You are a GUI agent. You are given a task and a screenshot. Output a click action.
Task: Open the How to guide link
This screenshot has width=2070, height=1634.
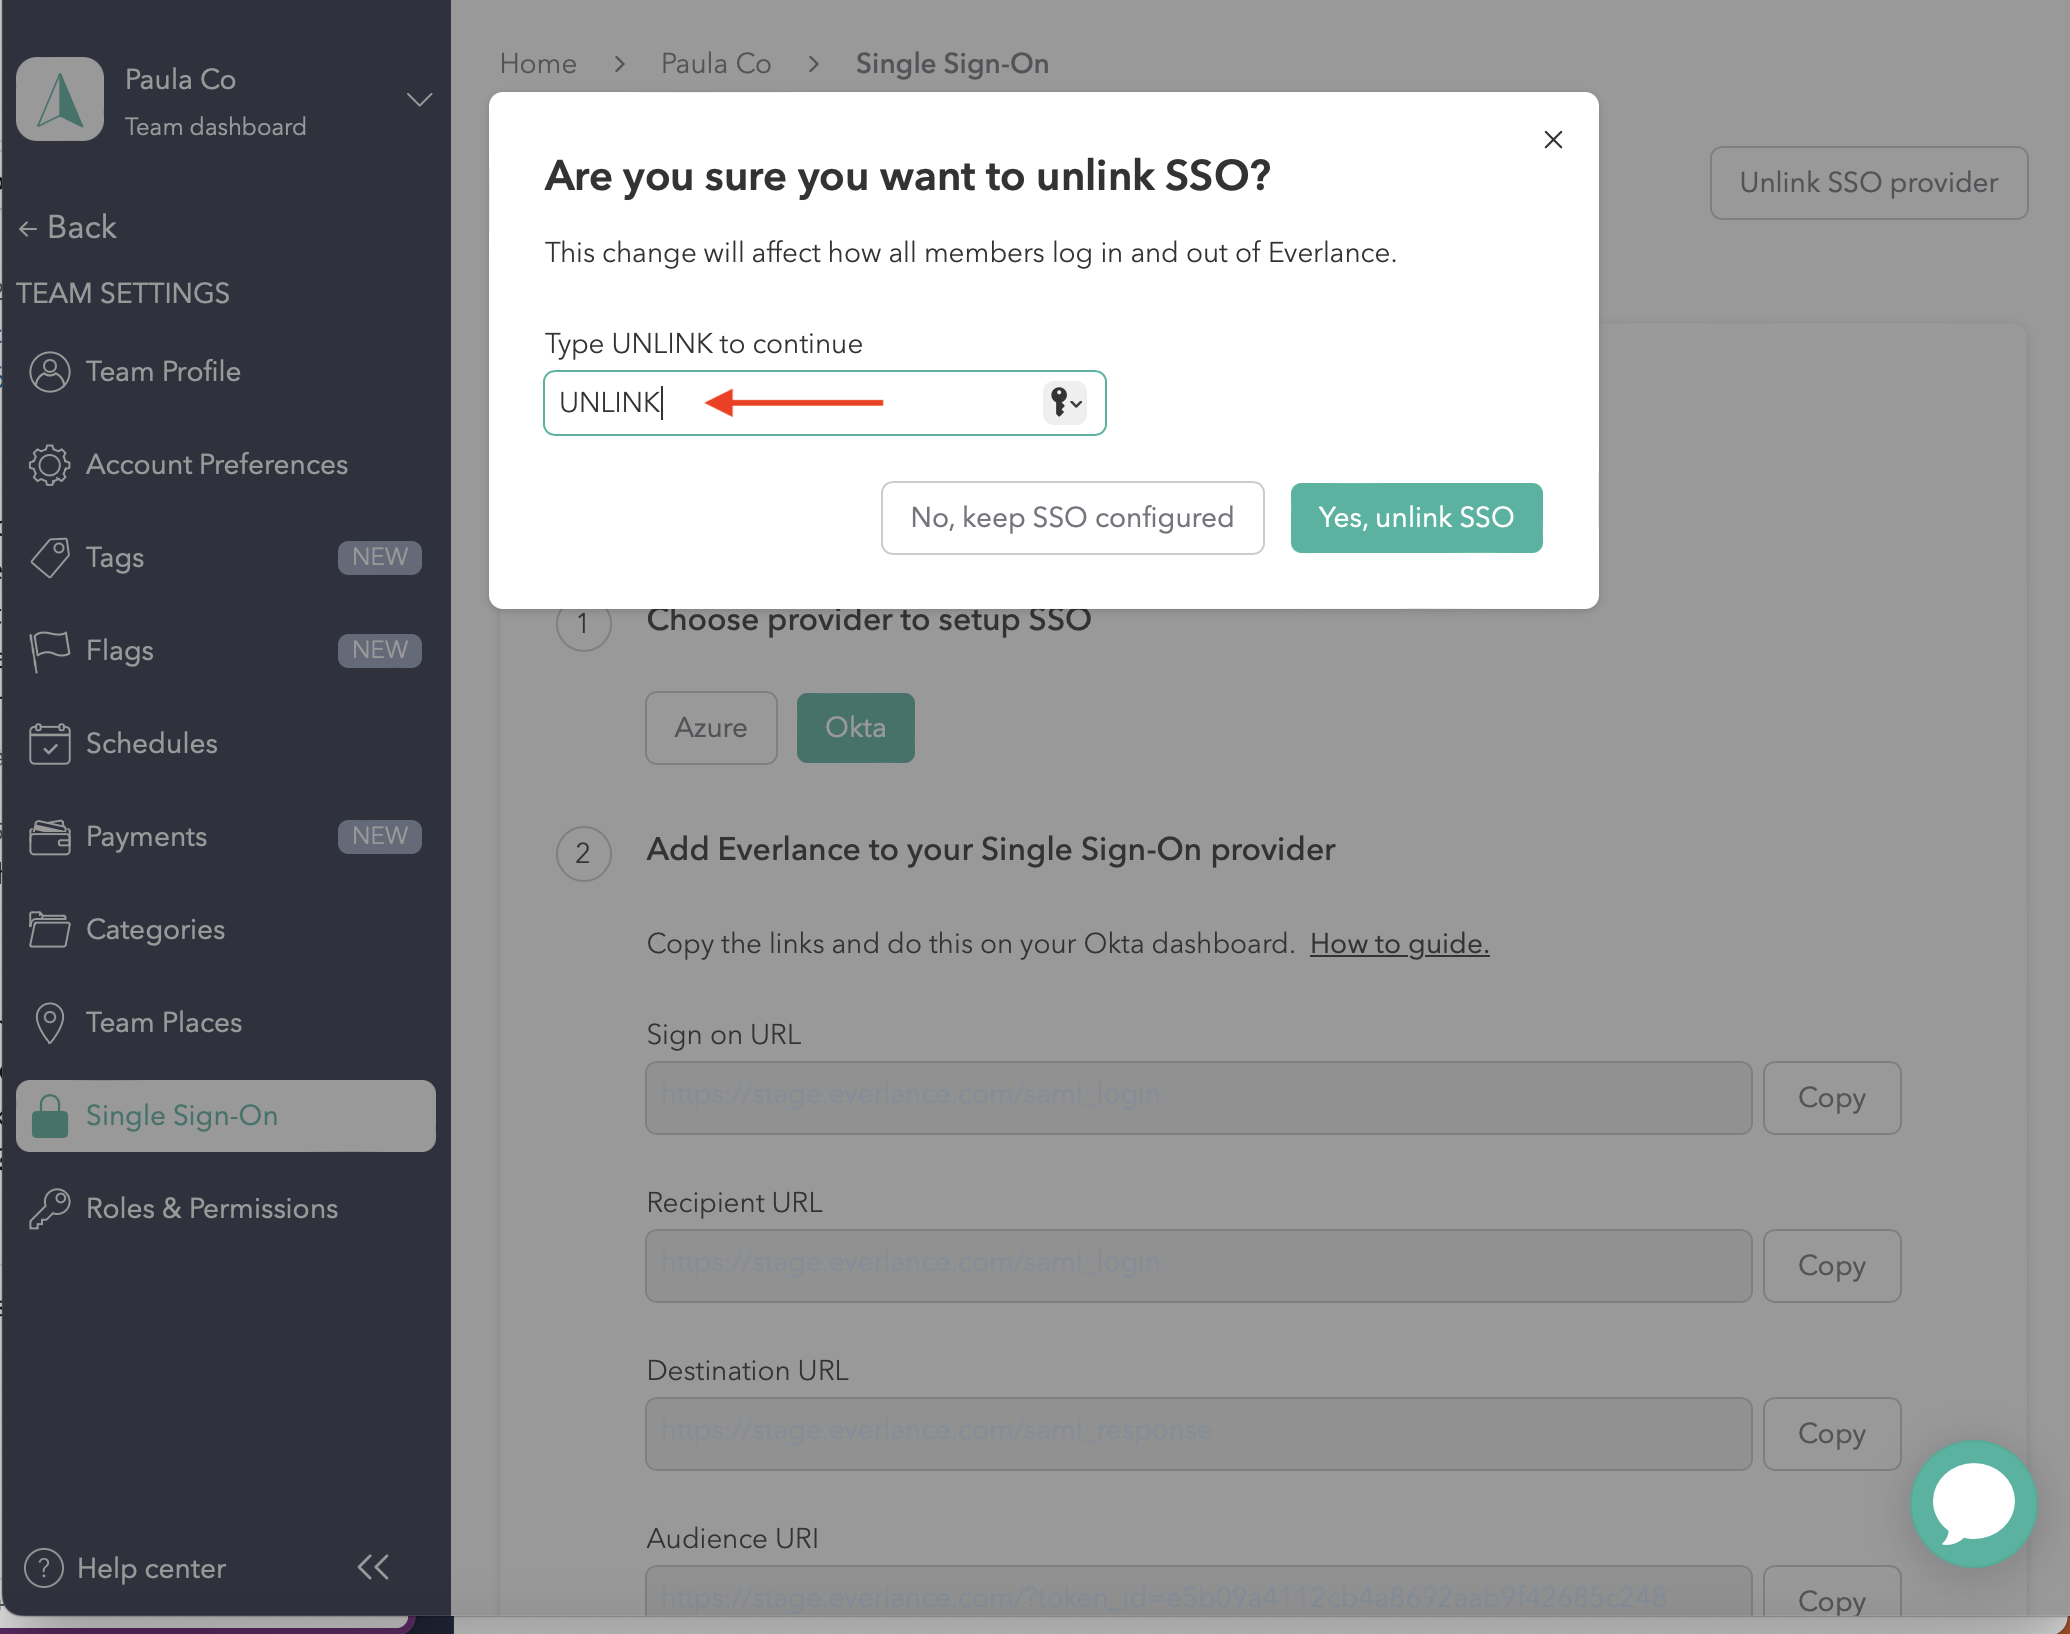1399,944
